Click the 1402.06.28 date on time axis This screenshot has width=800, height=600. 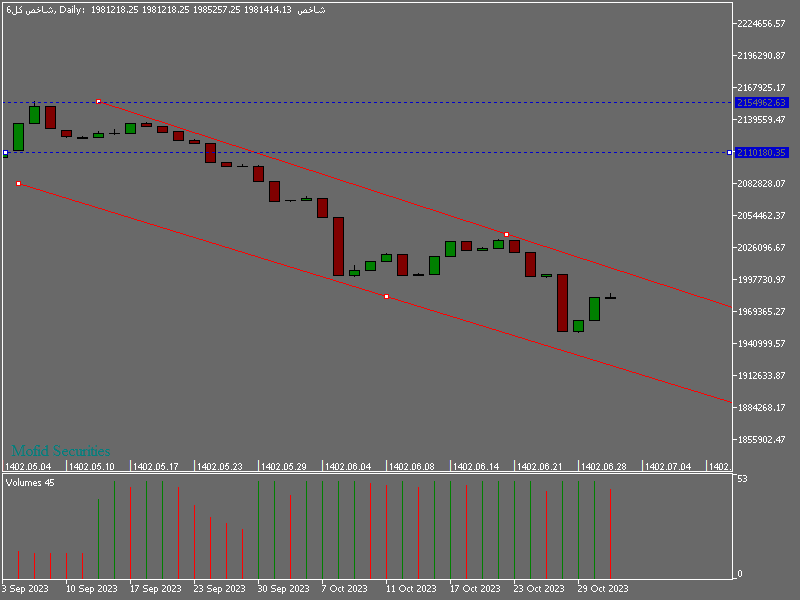[604, 466]
